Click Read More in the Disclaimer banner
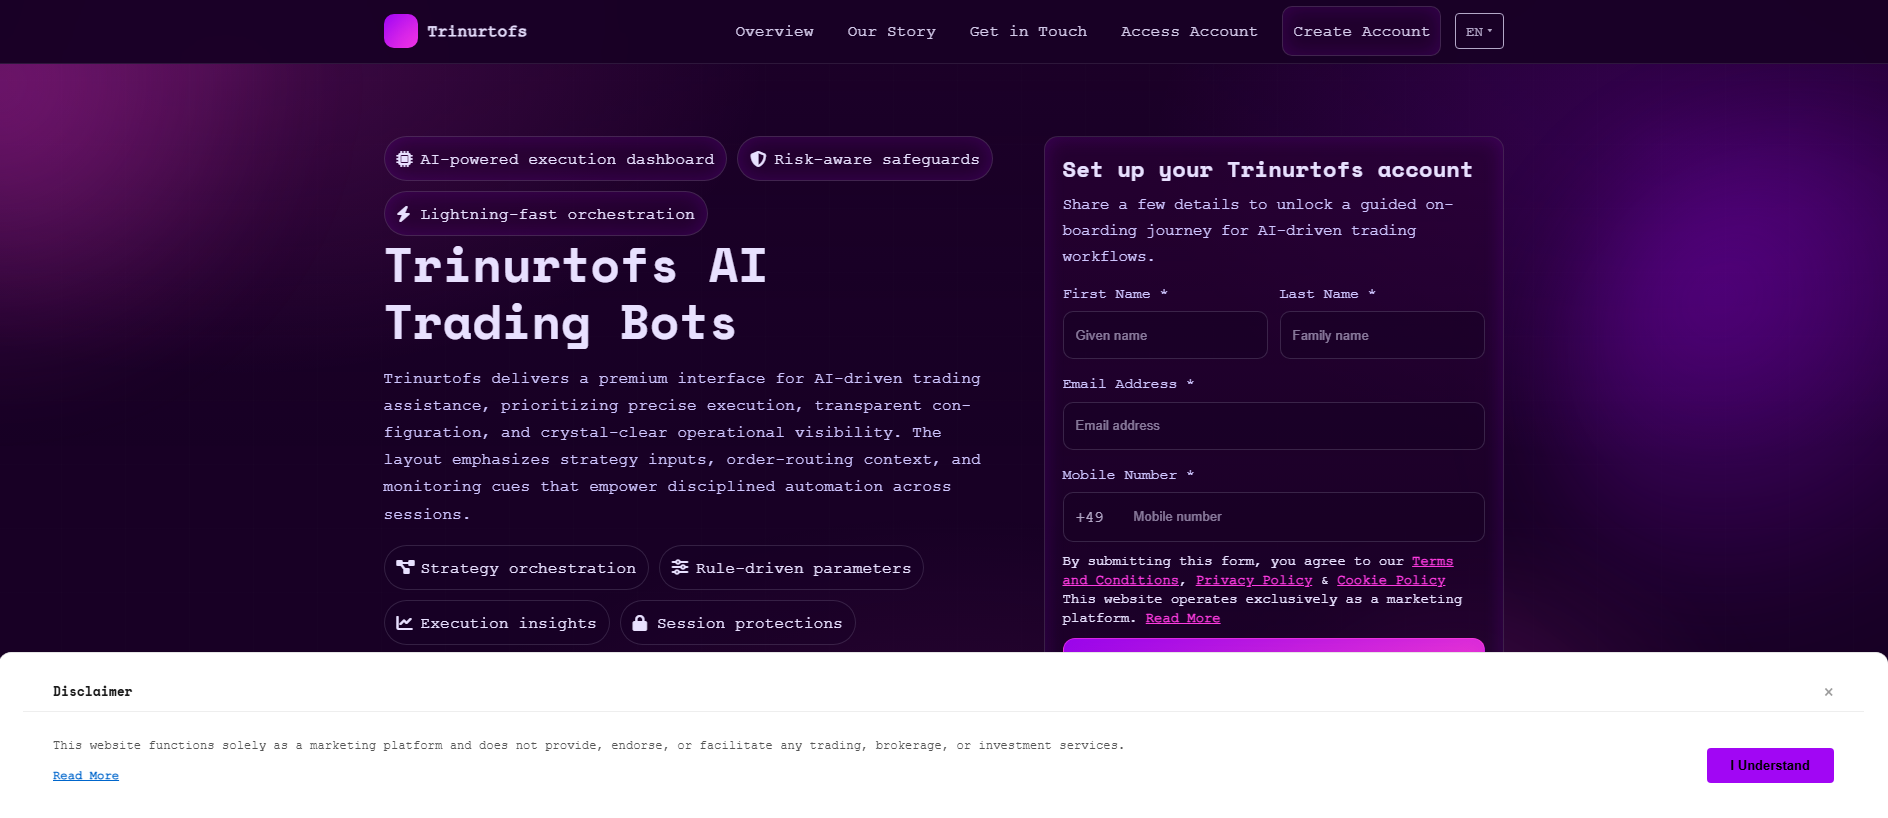 [86, 776]
